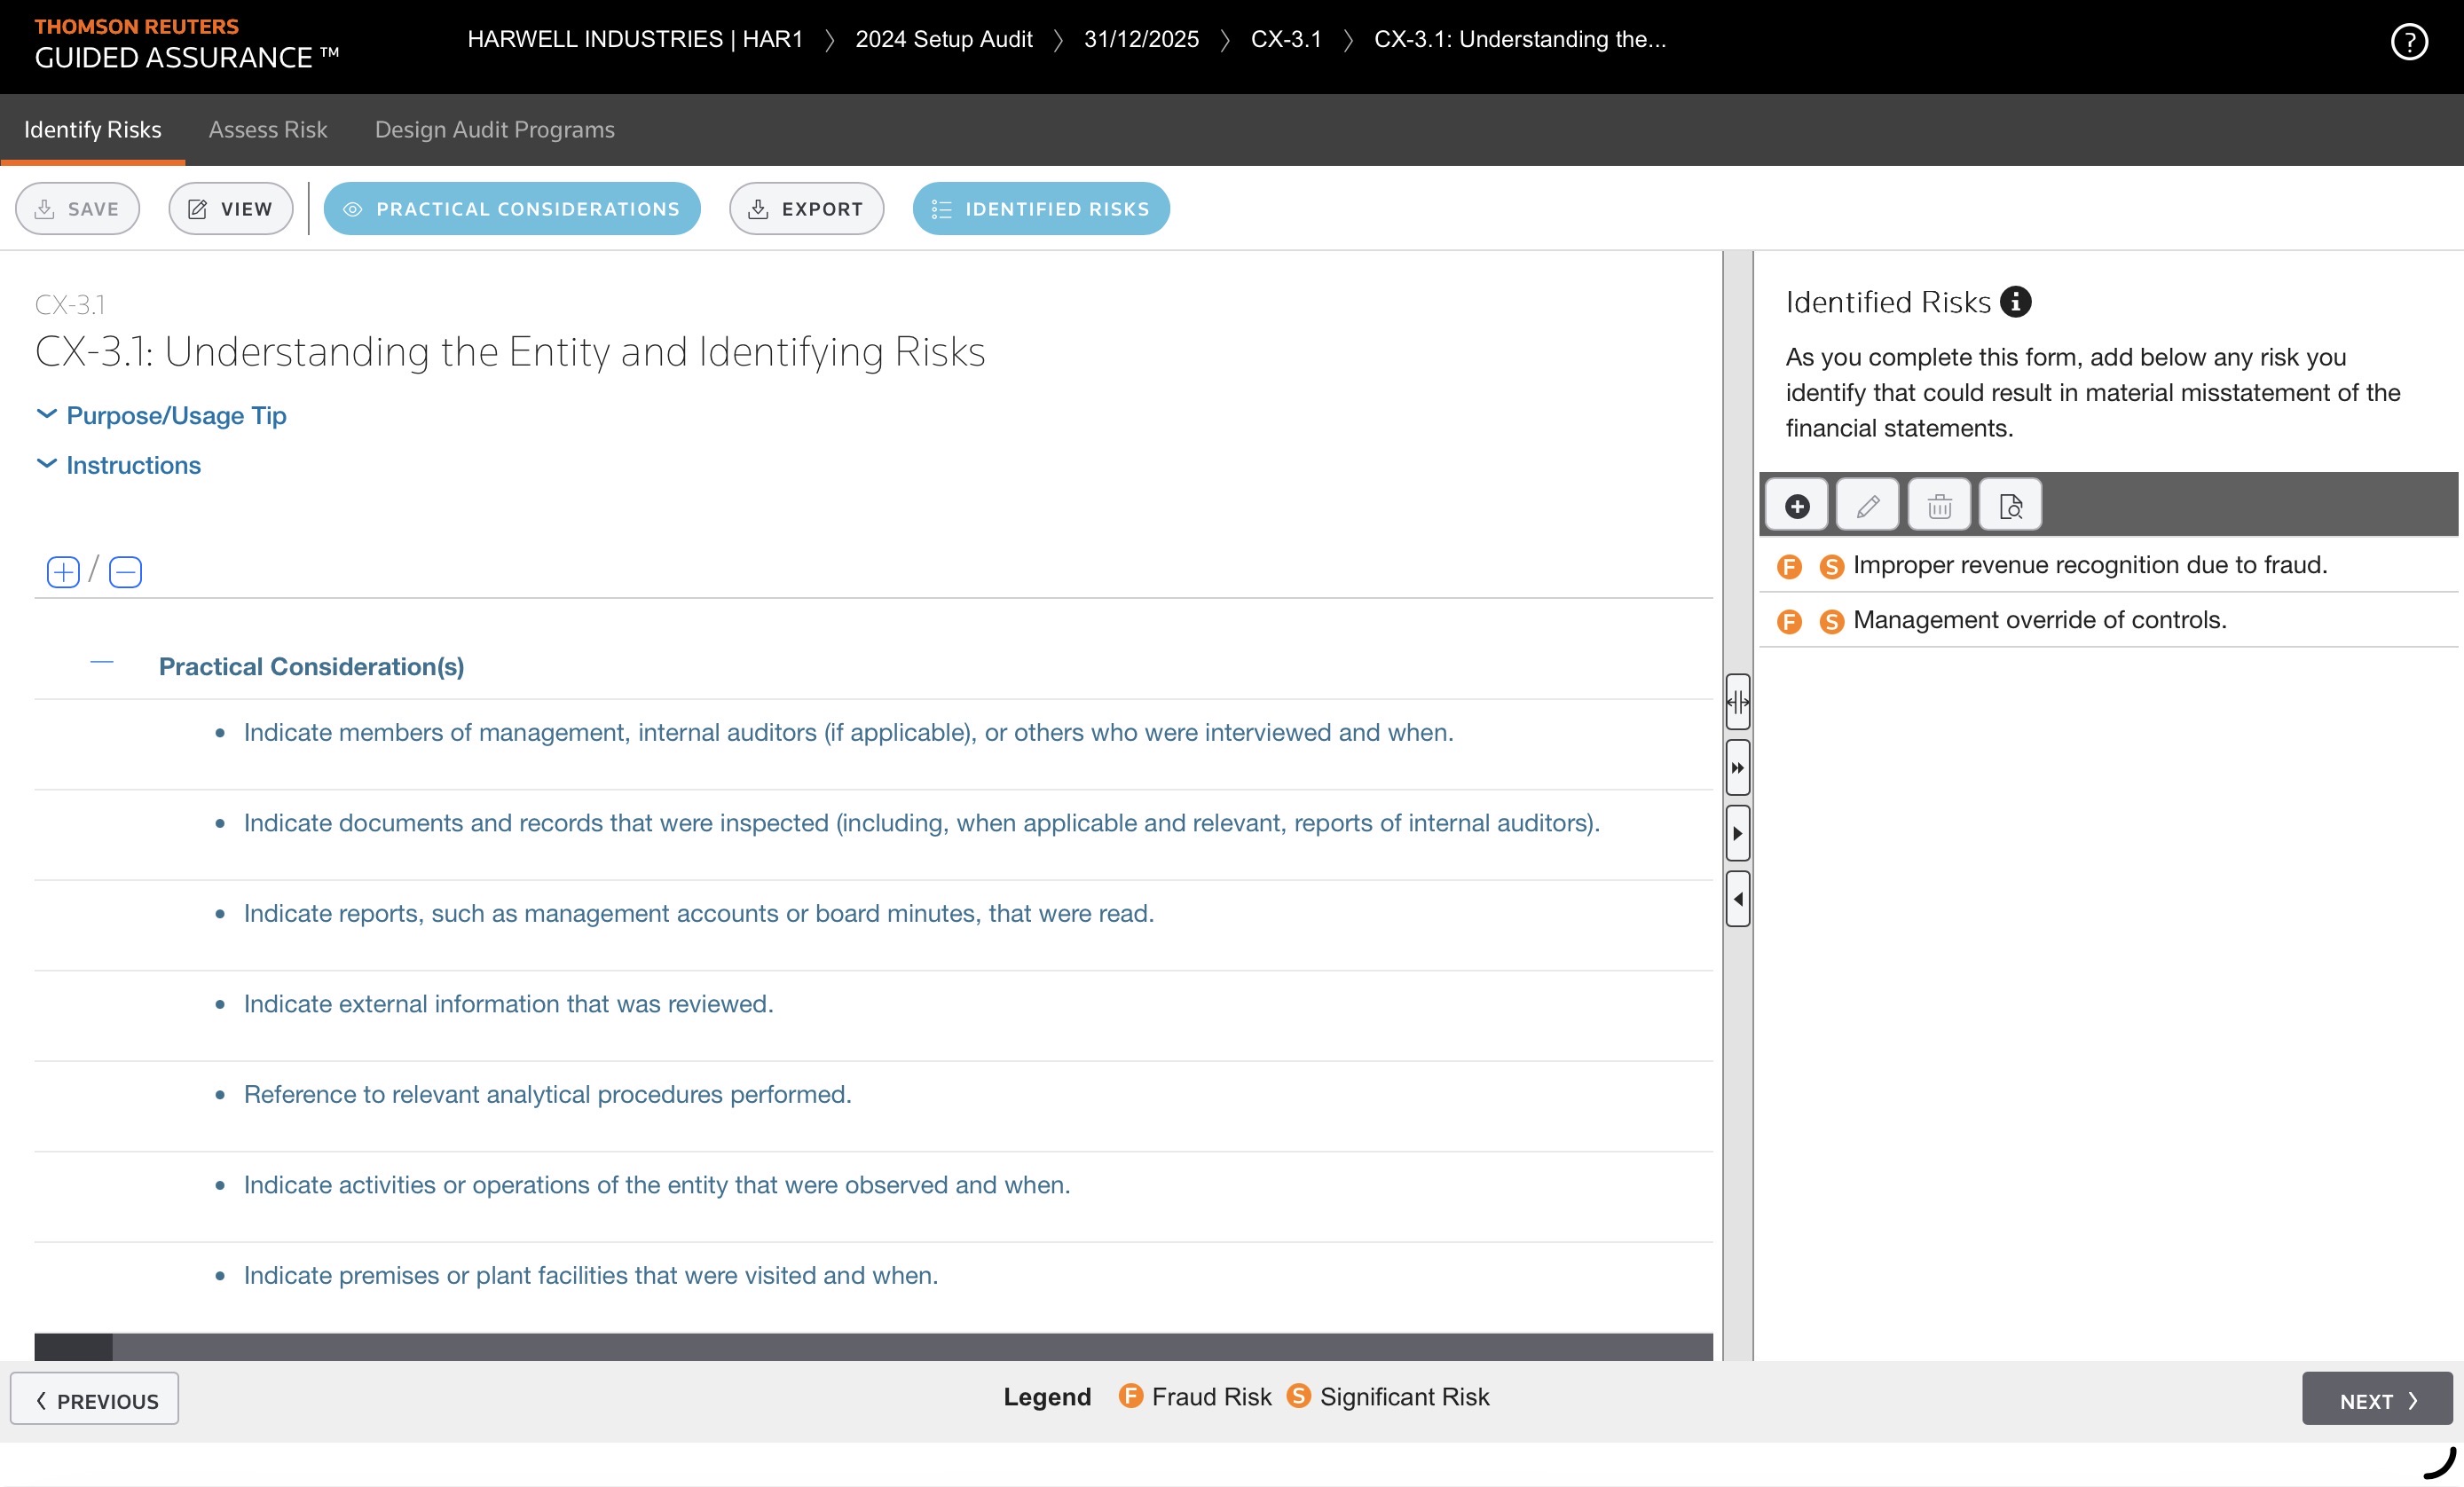Click the expand all plus icon
The height and width of the screenshot is (1487, 2464).
pos(63,572)
